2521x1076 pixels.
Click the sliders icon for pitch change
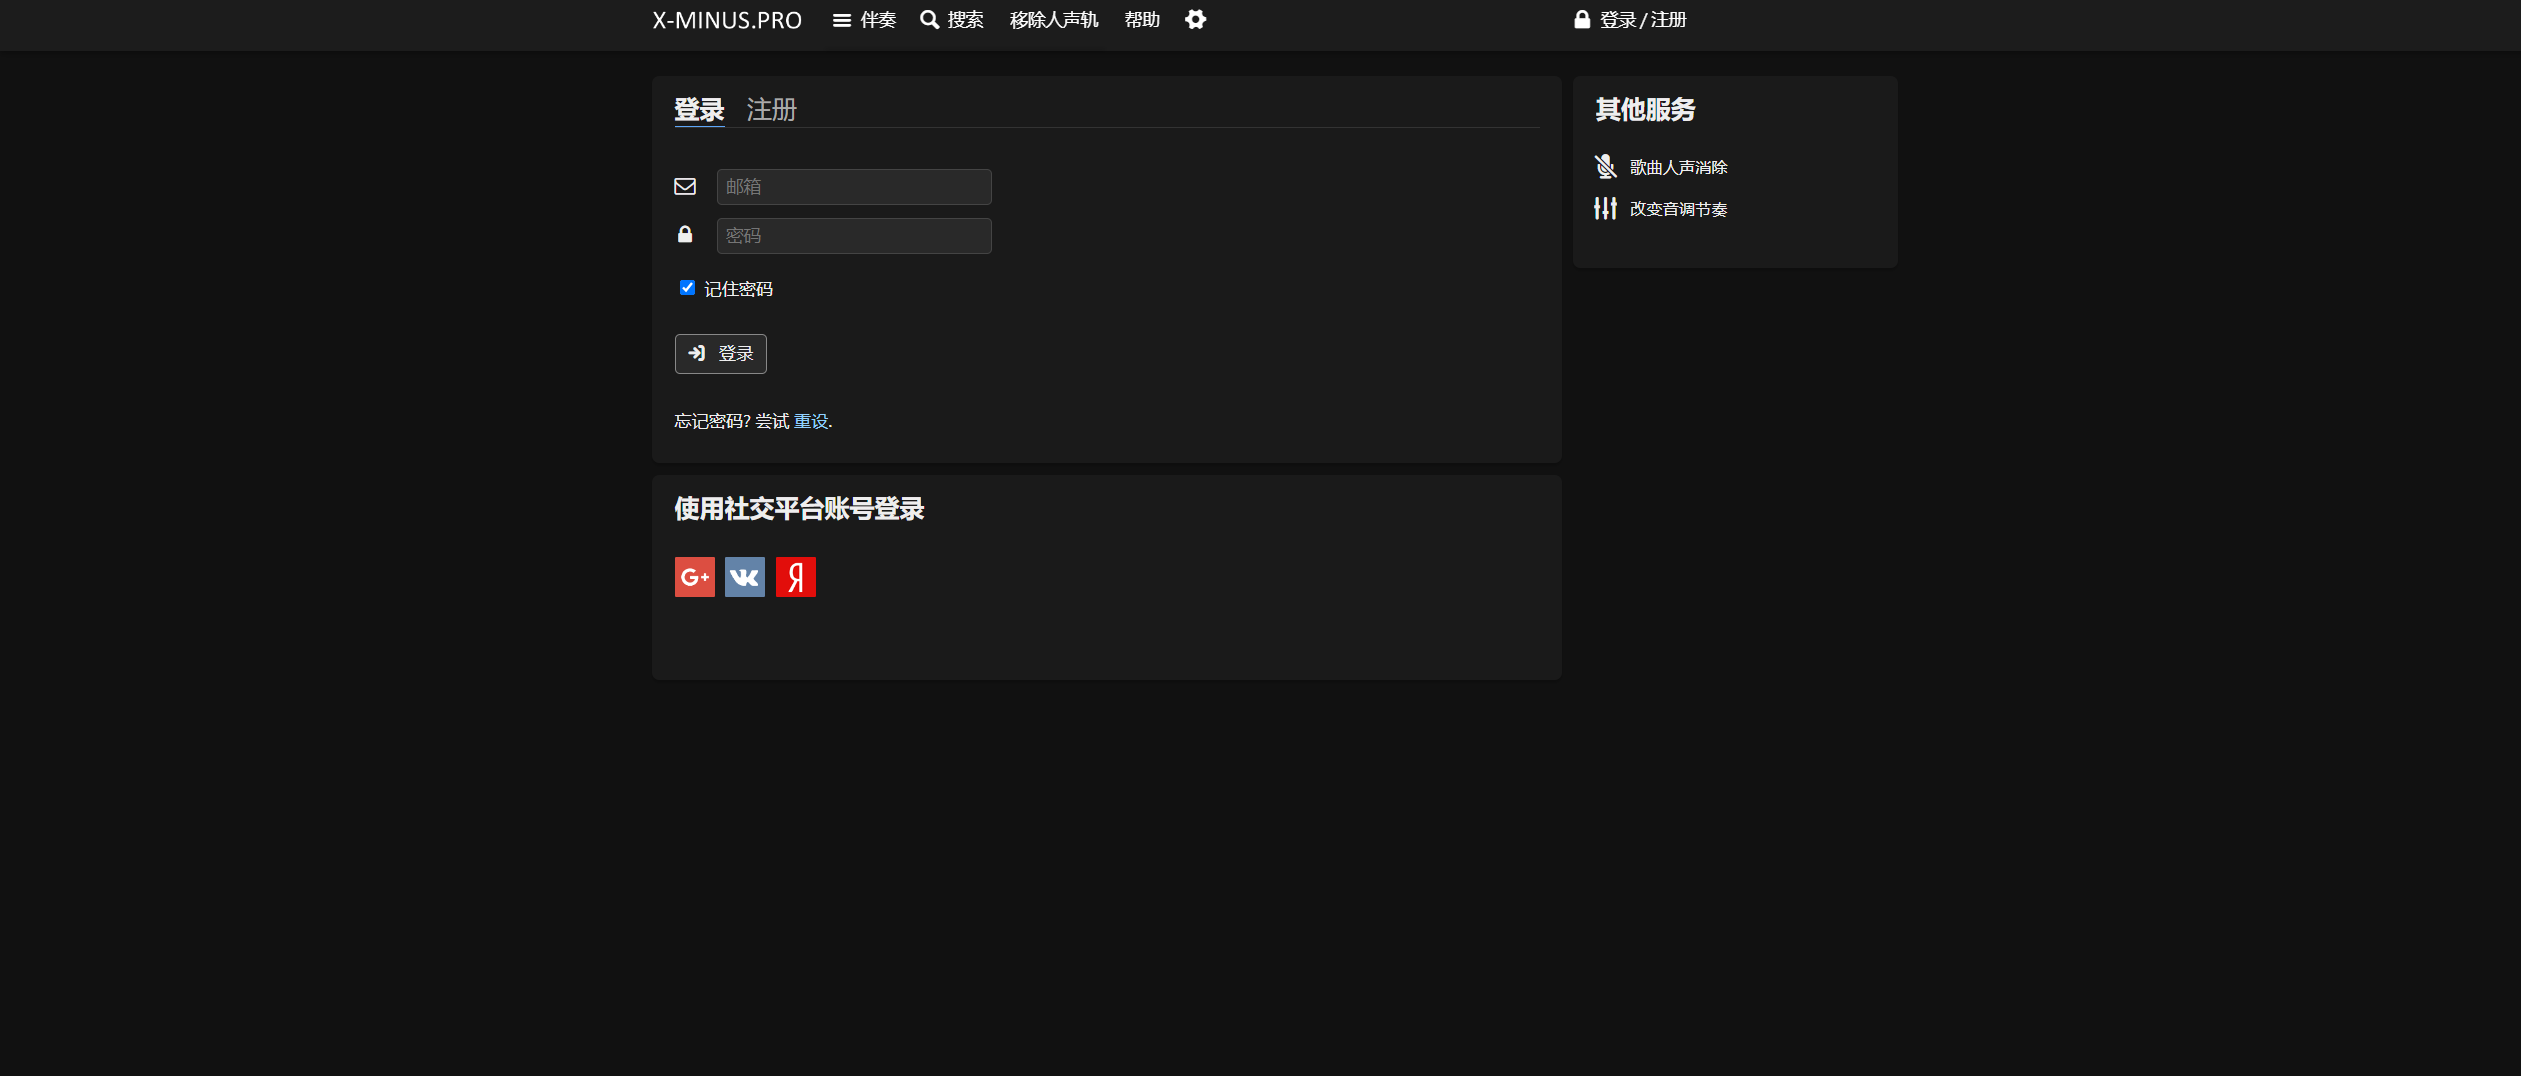[x=1605, y=208]
